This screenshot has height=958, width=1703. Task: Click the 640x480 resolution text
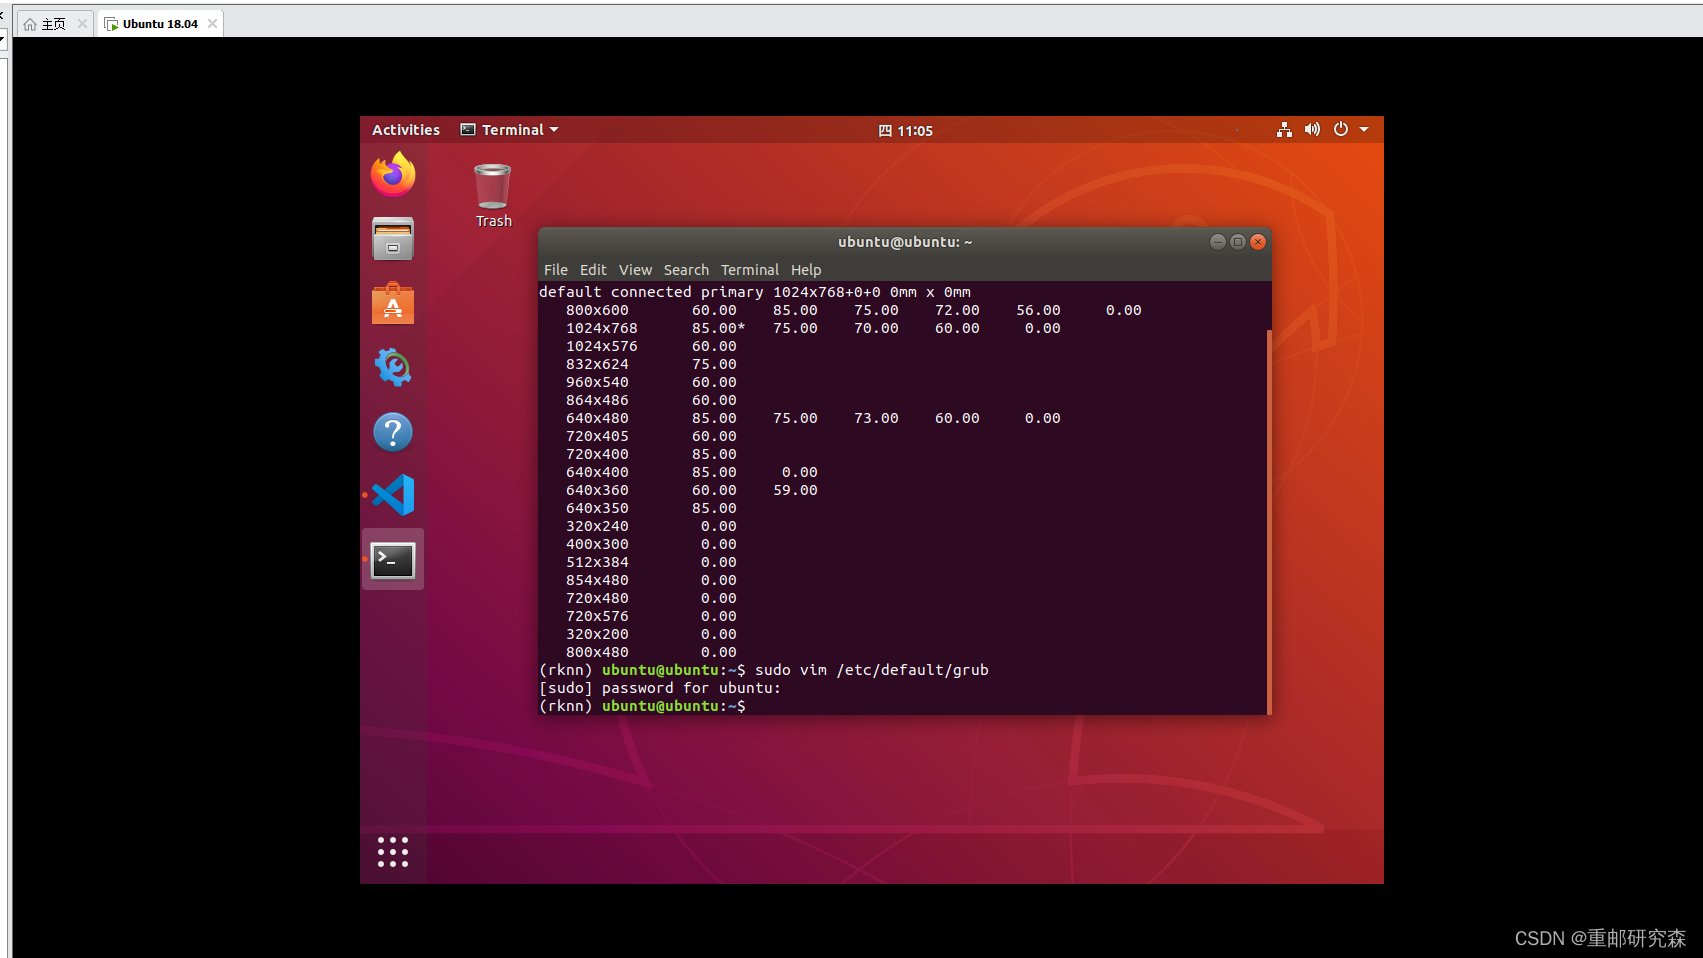pyautogui.click(x=597, y=418)
